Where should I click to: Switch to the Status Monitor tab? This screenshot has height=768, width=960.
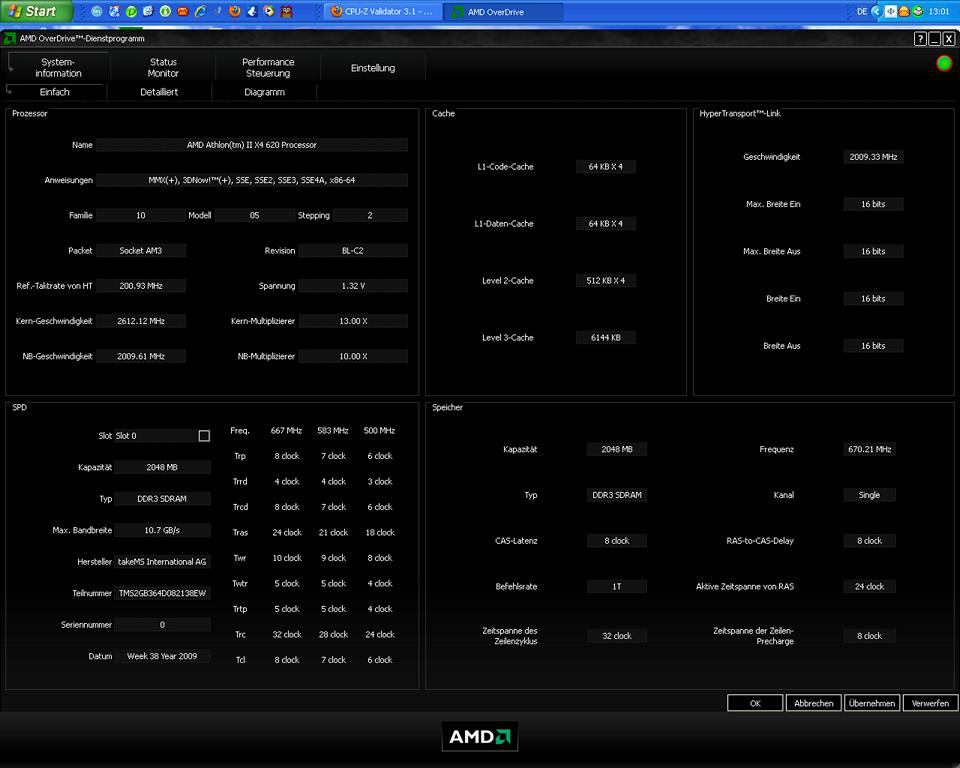163,67
